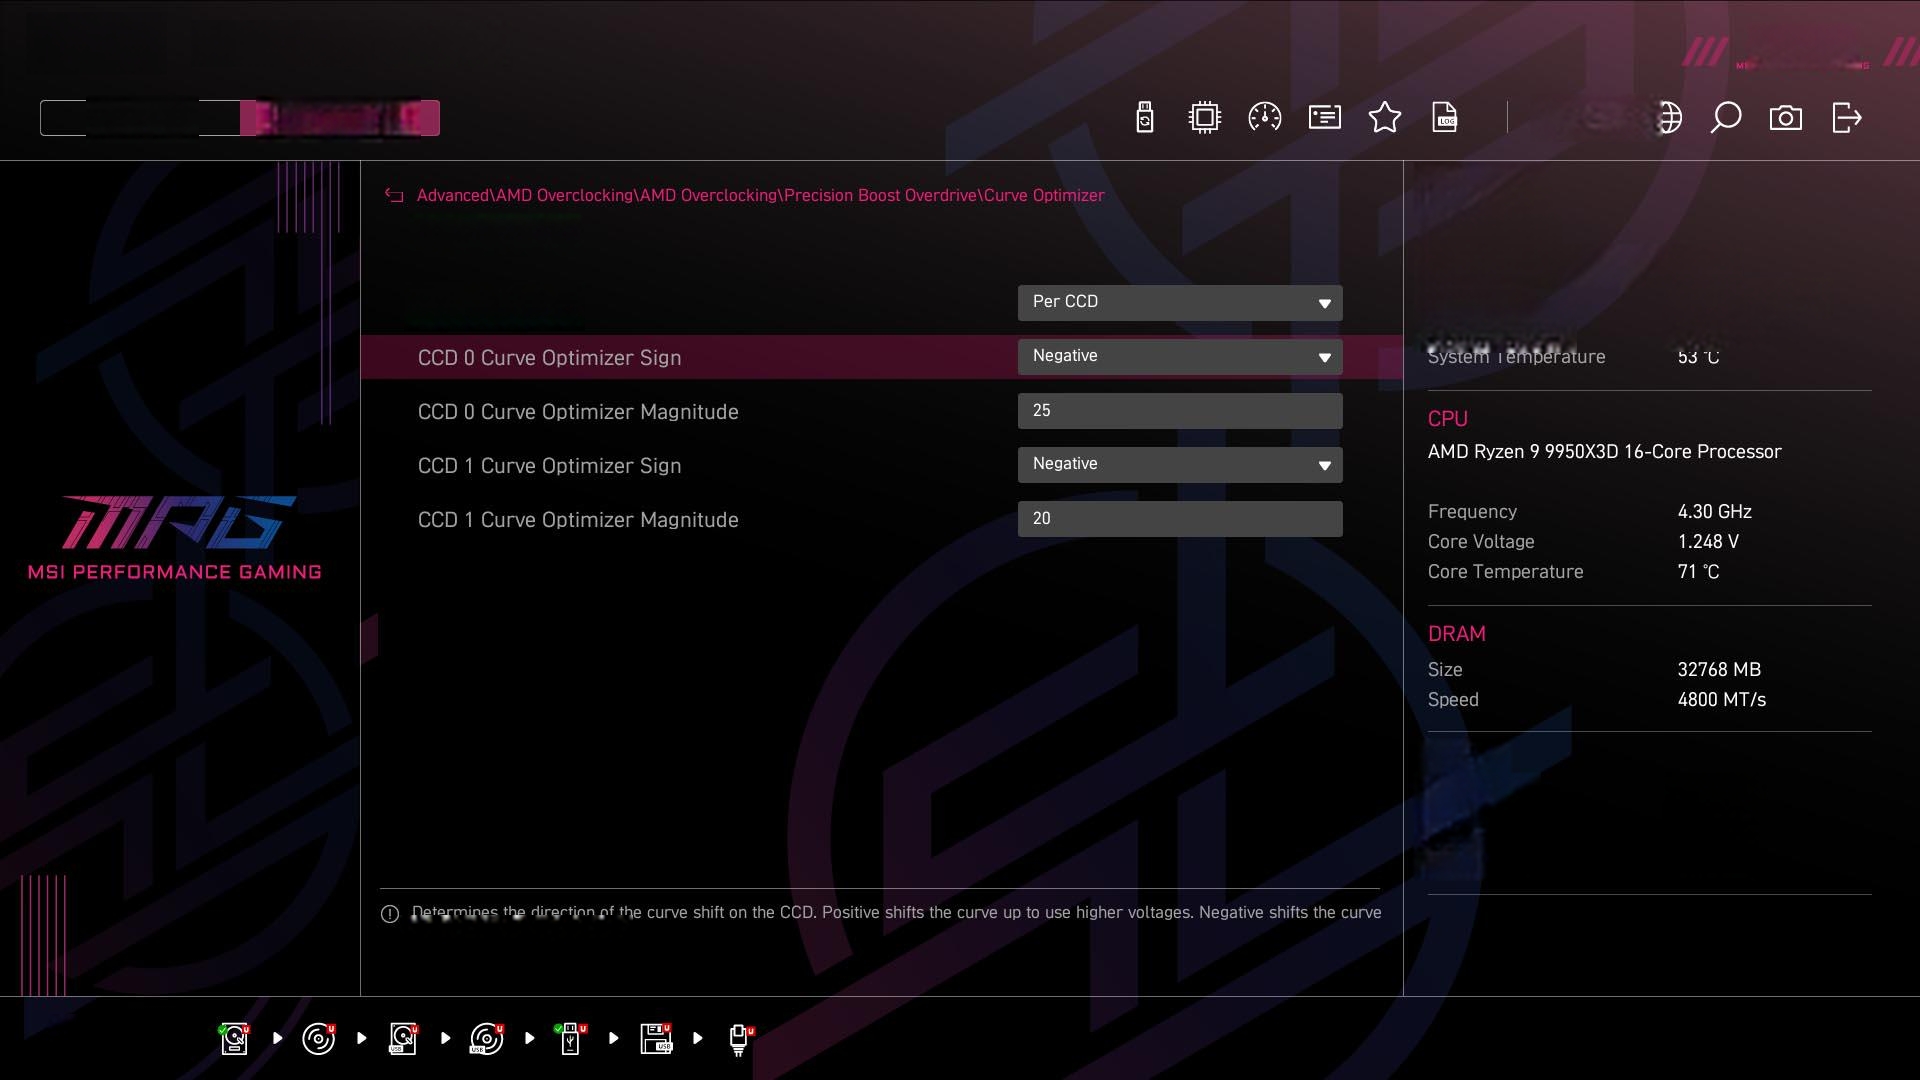Click the info icon beside the help description
Viewport: 1920px width, 1080px height.
point(390,914)
